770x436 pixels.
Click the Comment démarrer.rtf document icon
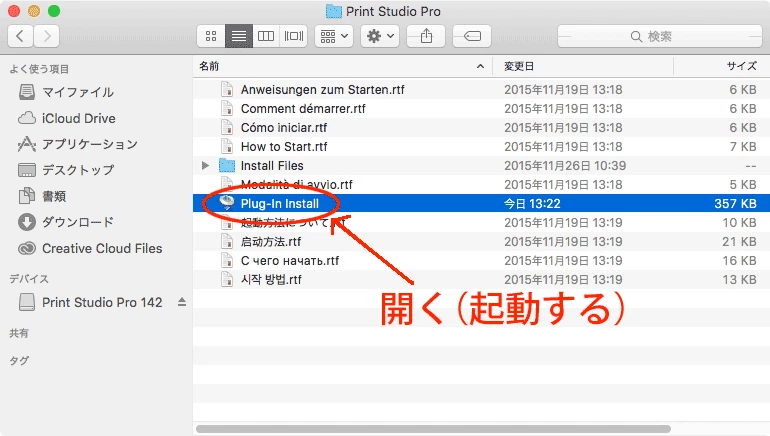coord(227,109)
